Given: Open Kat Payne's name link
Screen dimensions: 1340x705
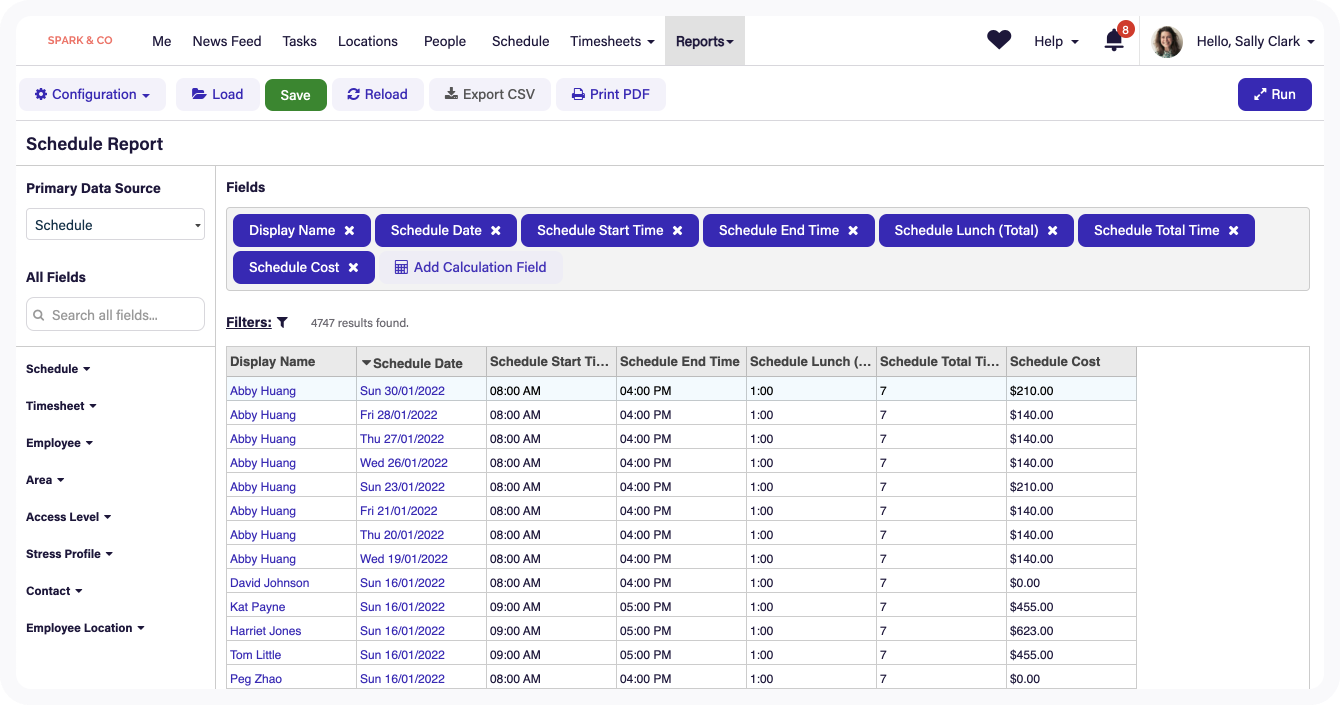Looking at the screenshot, I should point(258,607).
